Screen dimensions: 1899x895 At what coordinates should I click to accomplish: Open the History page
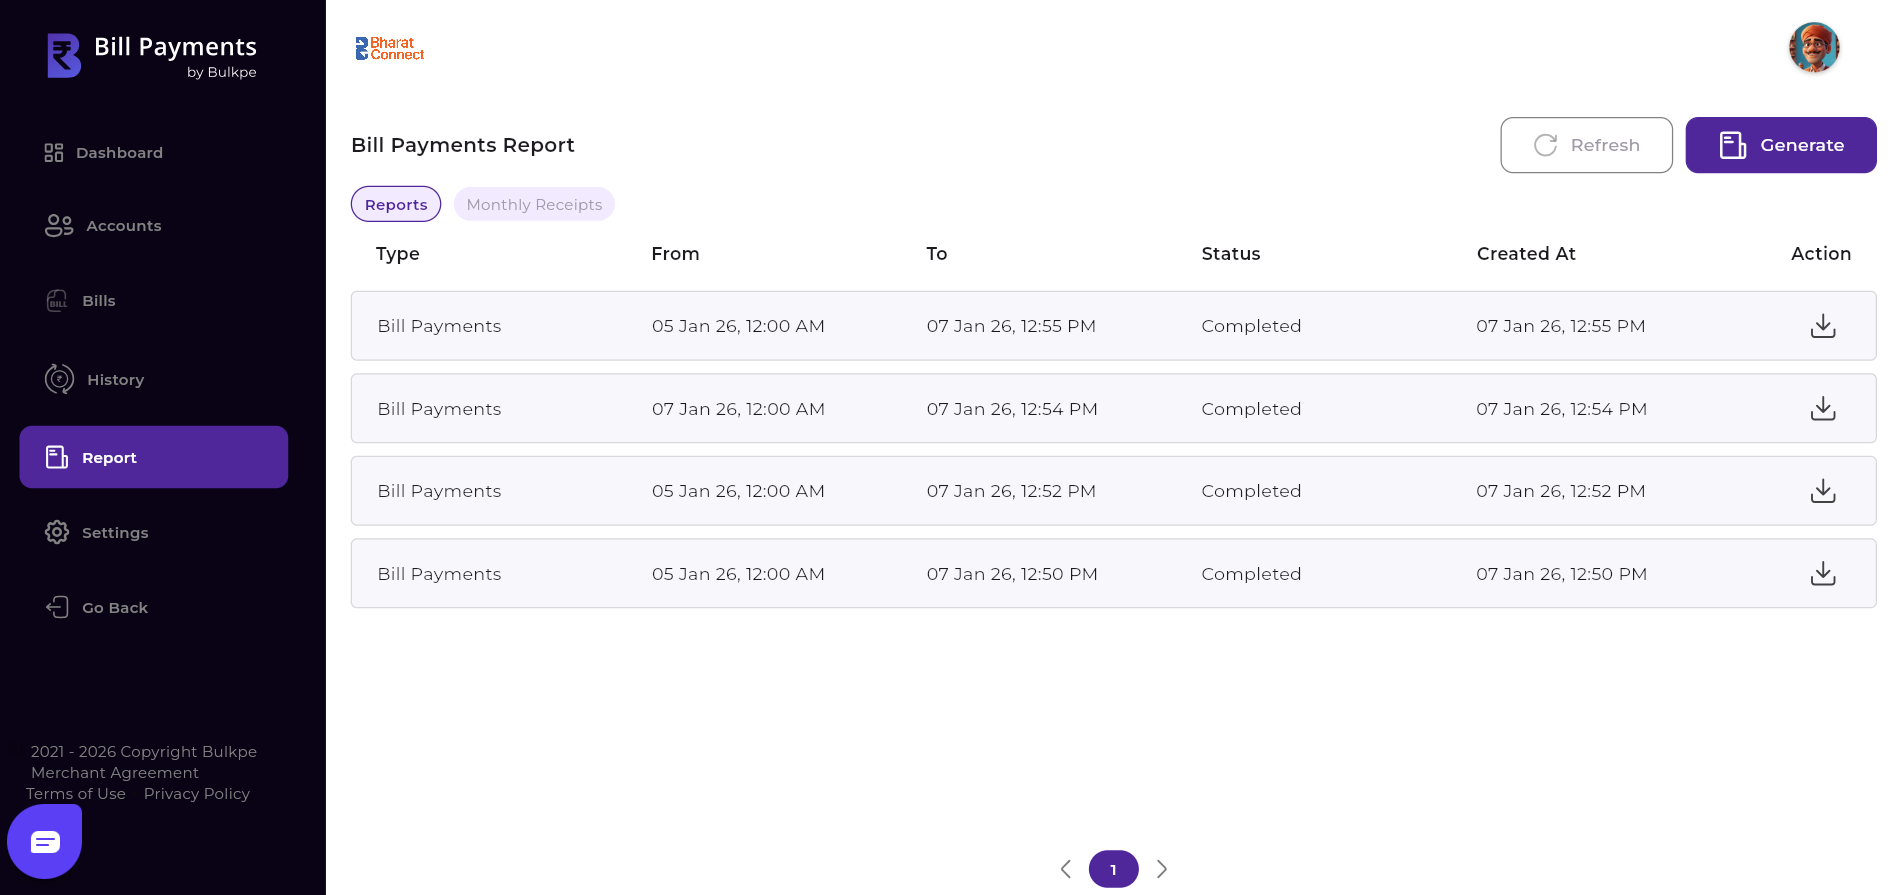pos(115,380)
